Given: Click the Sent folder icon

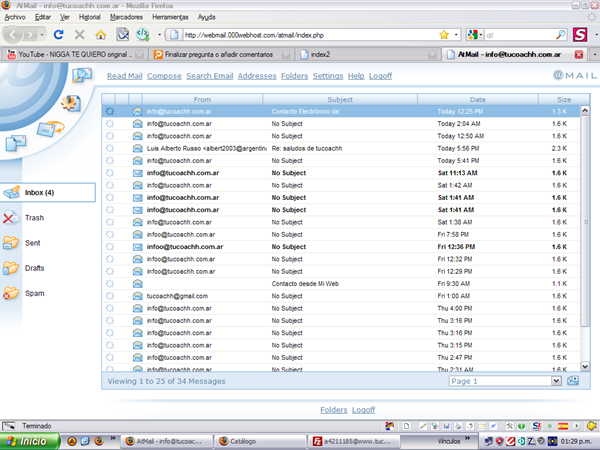Looking at the screenshot, I should click(x=10, y=243).
